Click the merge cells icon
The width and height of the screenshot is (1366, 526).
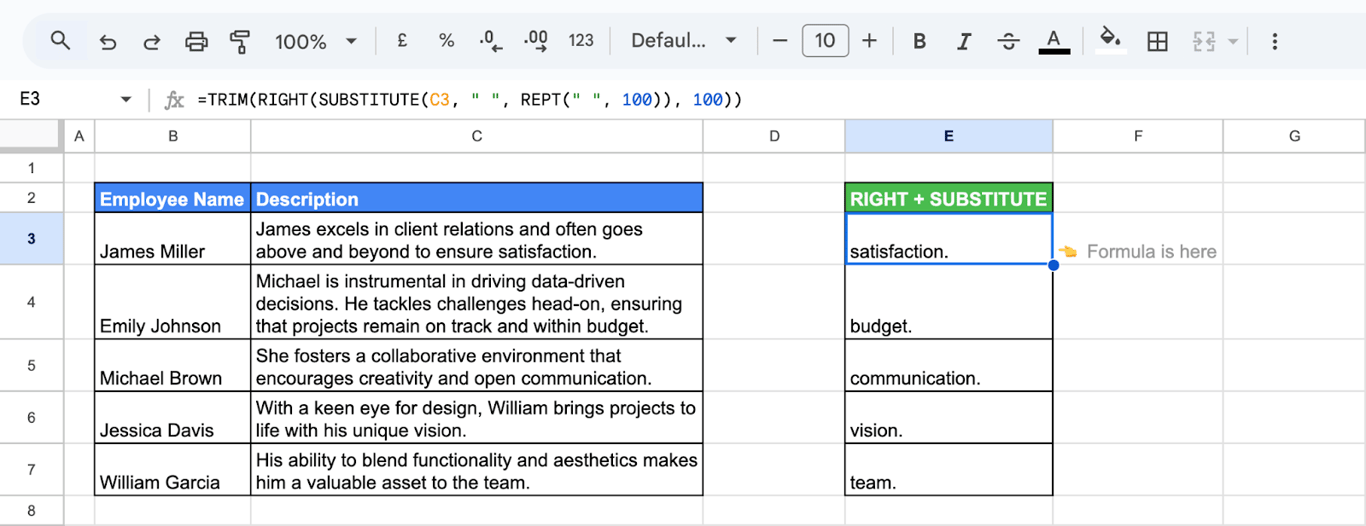point(1204,41)
